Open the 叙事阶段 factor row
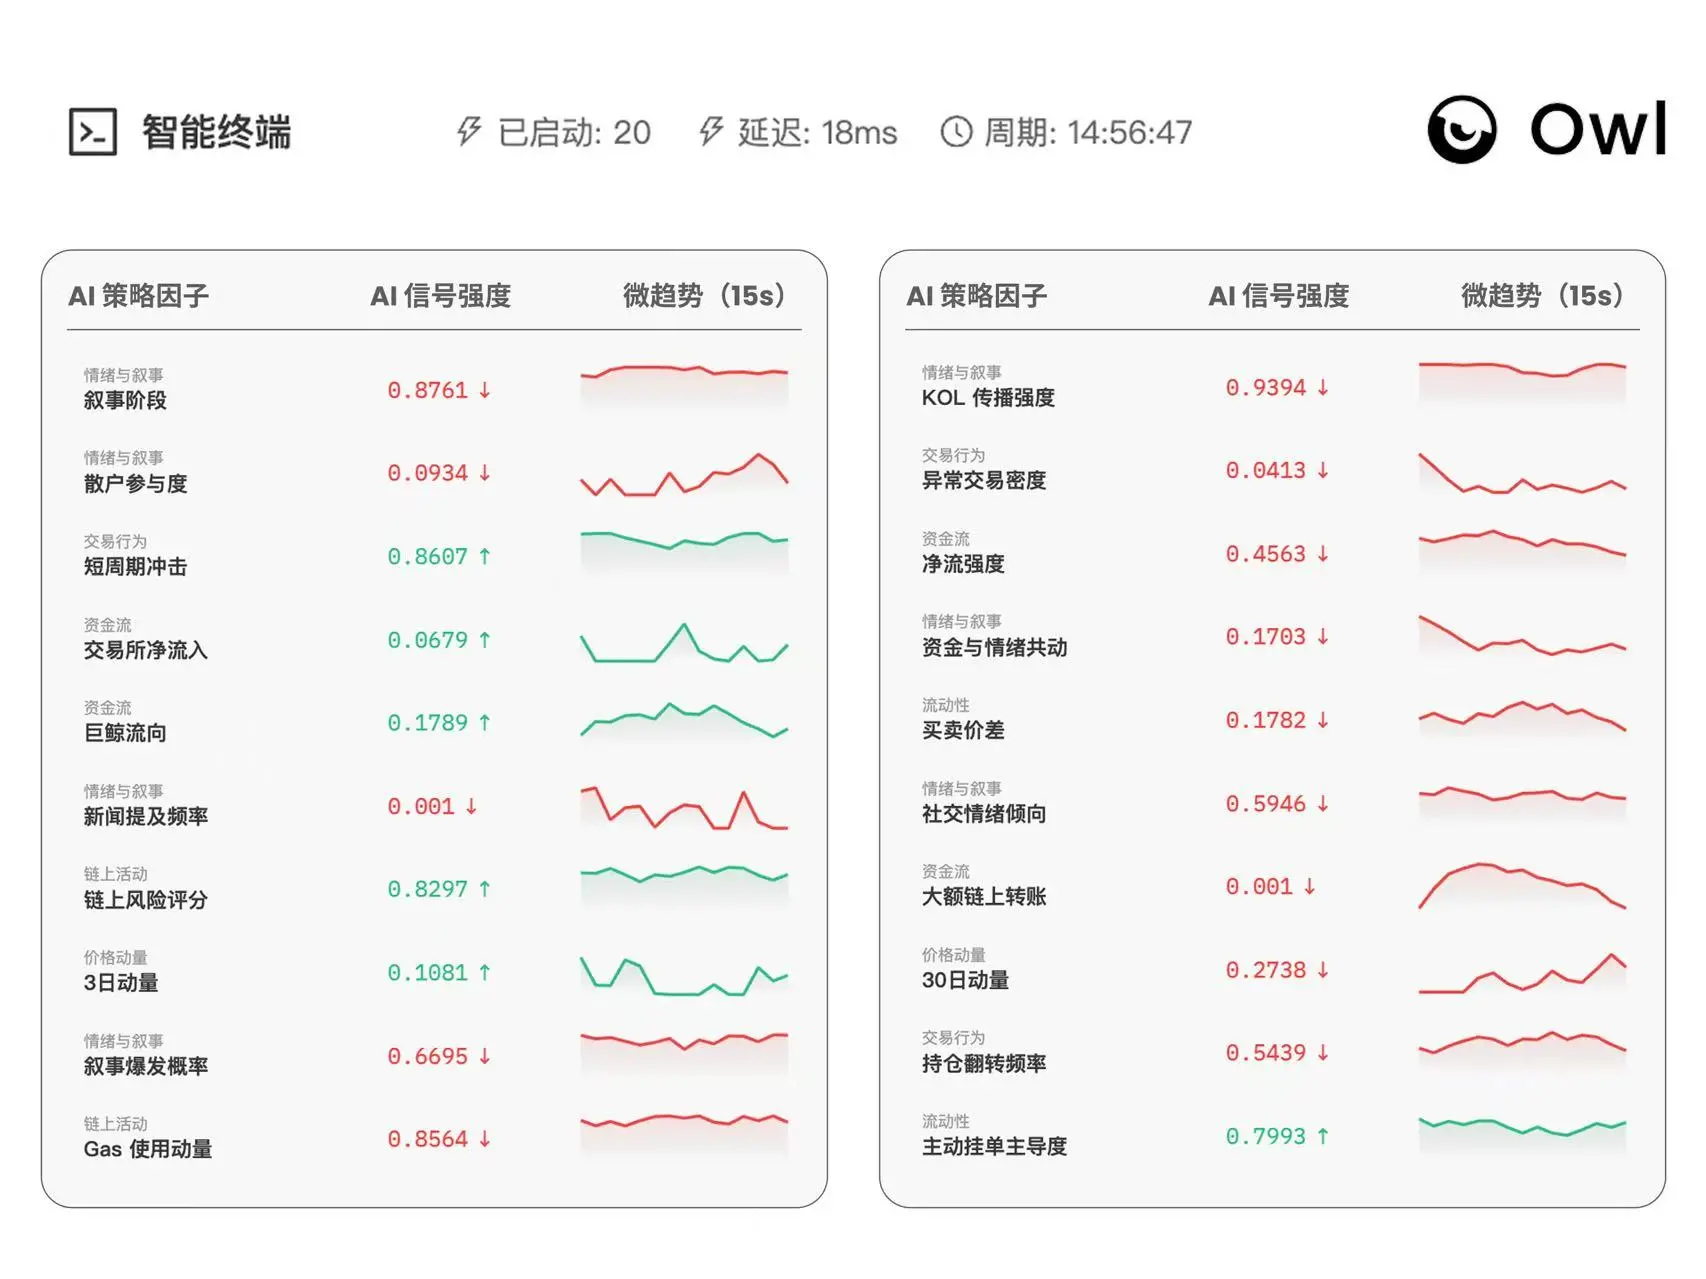The height and width of the screenshot is (1279, 1706). (x=125, y=400)
